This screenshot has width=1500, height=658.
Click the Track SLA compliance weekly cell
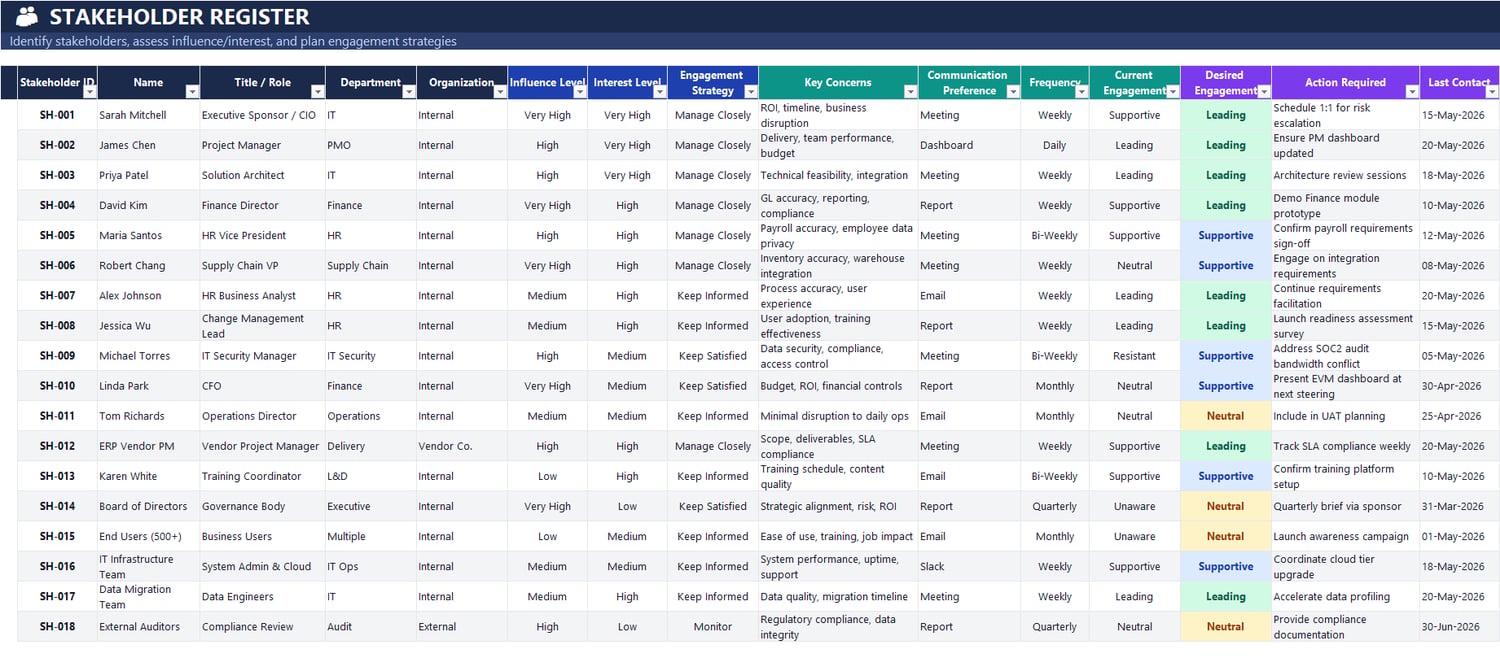[1345, 446]
